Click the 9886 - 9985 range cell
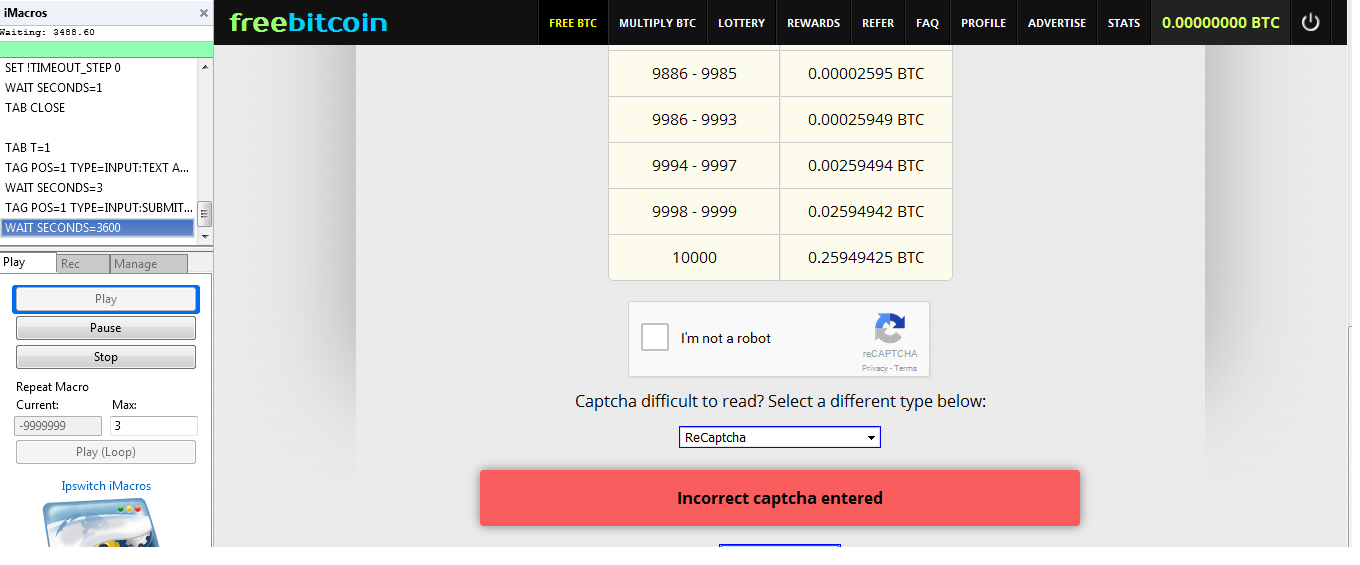The image size is (1360, 565). 694,73
